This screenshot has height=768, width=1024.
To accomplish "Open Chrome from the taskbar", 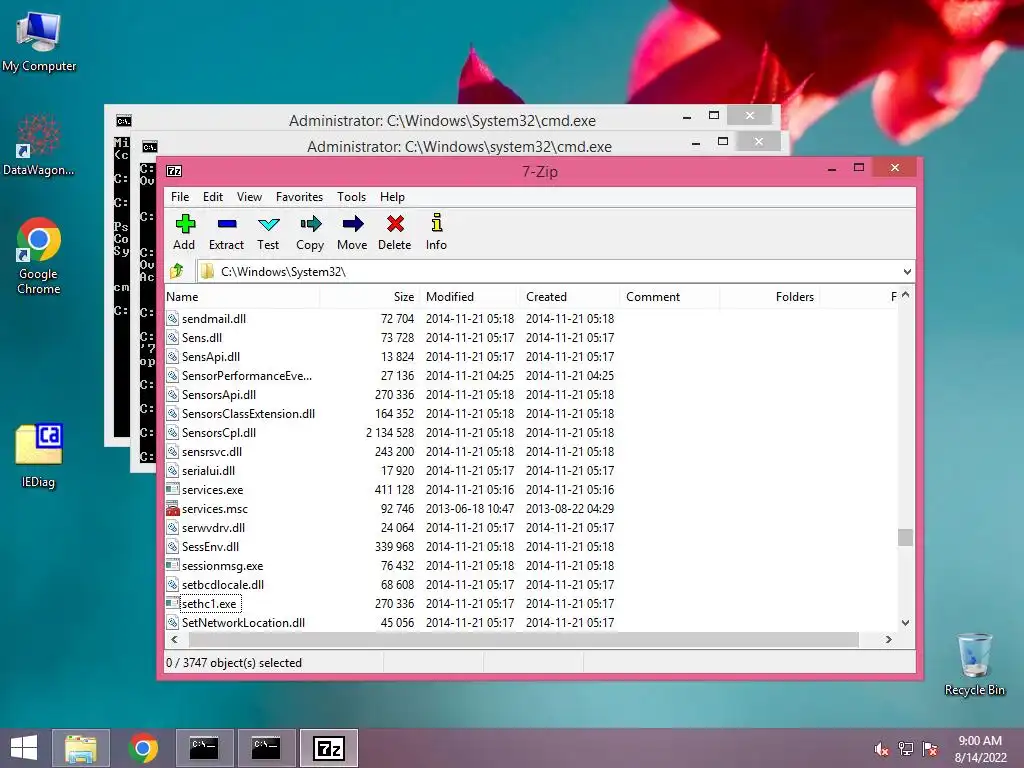I will click(143, 748).
